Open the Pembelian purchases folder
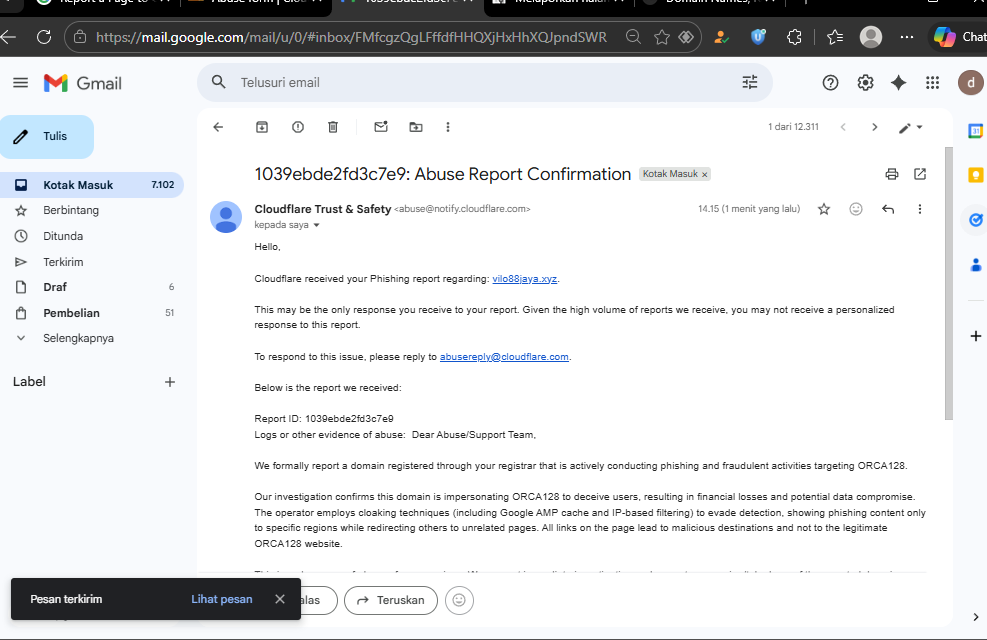 (71, 313)
